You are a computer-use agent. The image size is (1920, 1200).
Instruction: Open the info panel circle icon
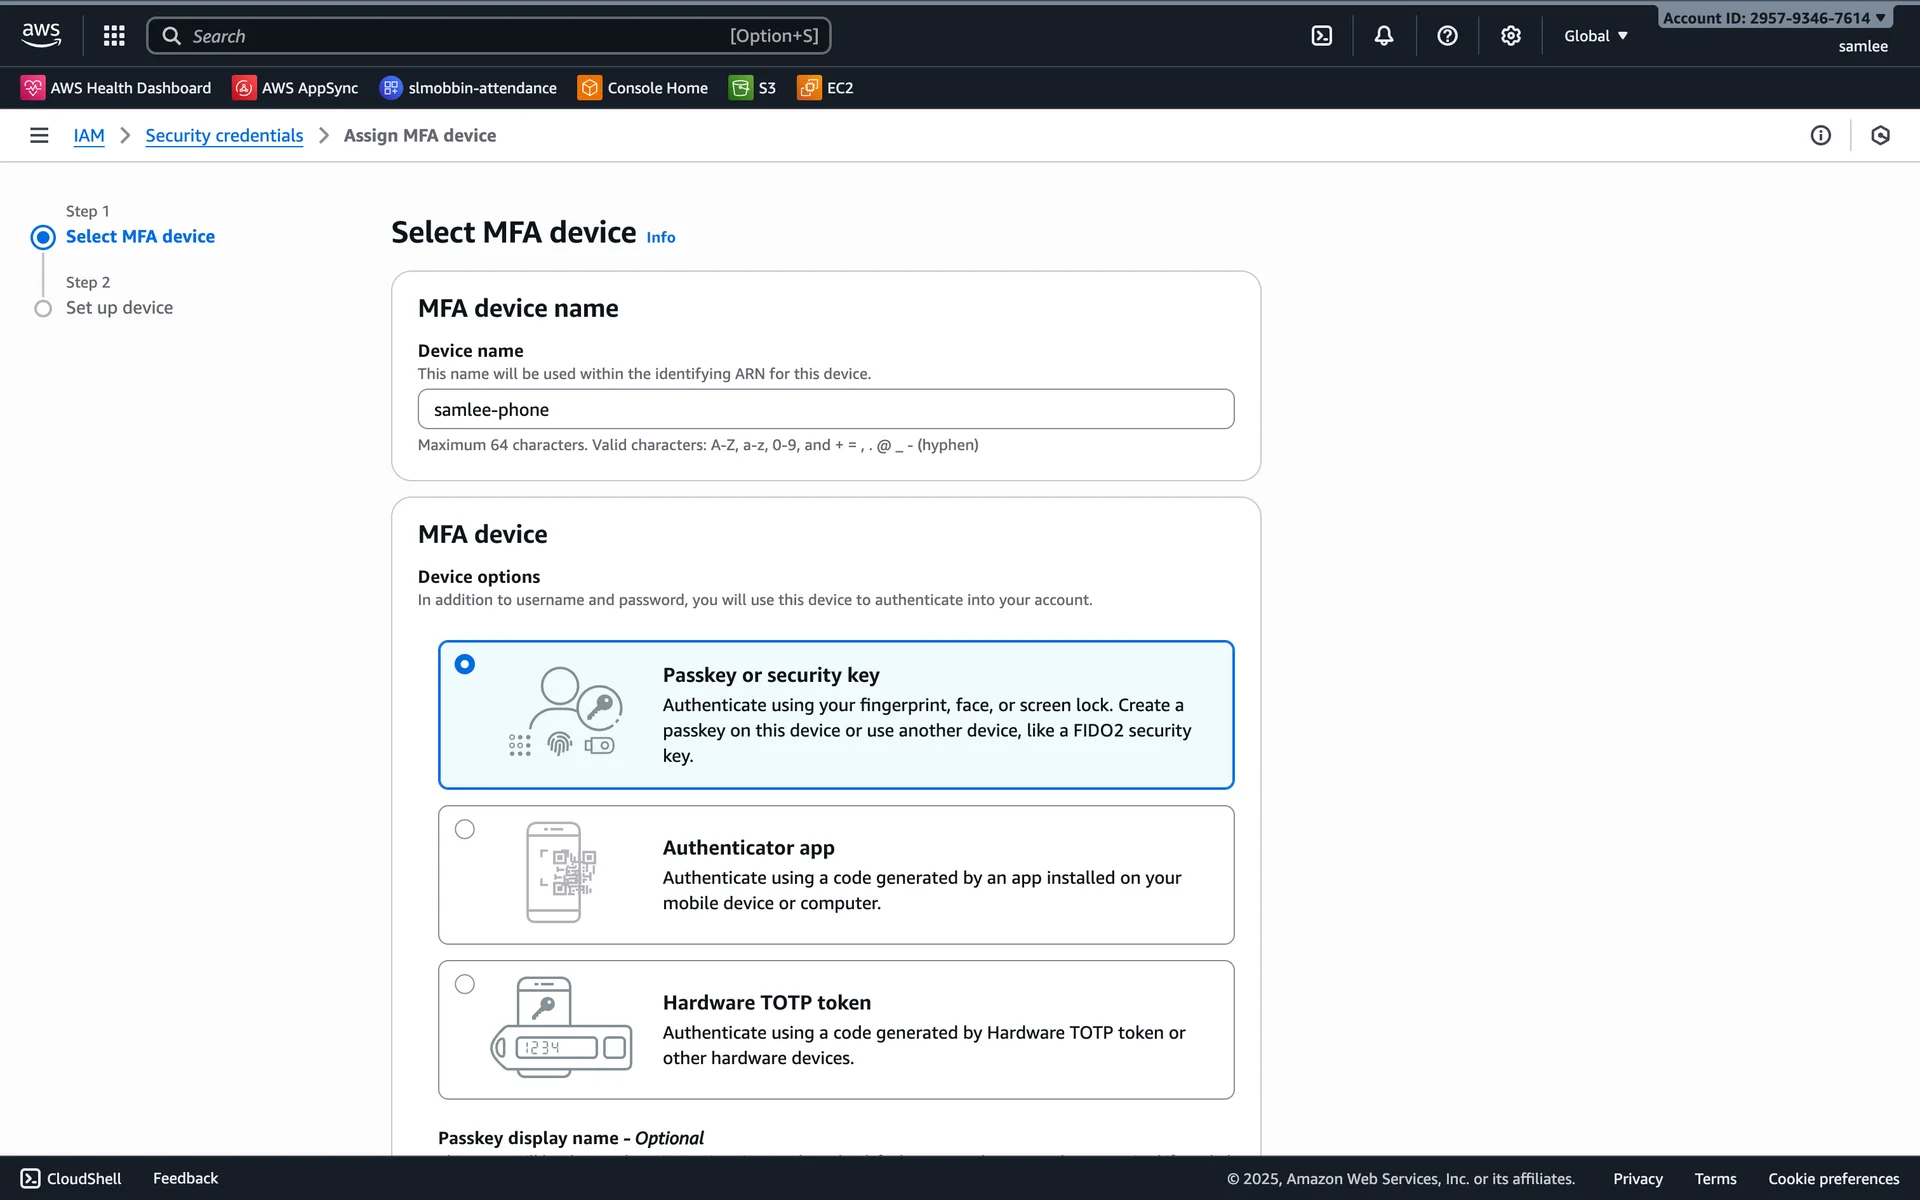coord(1820,135)
